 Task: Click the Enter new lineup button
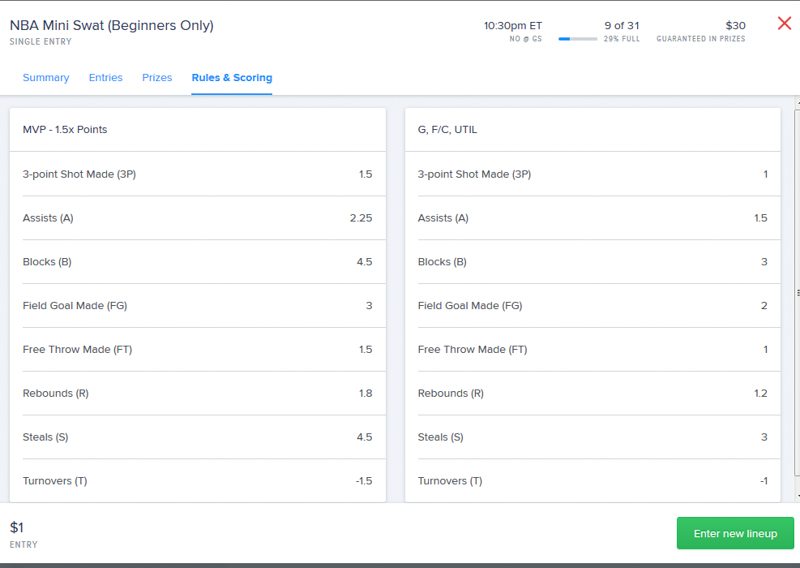point(735,533)
